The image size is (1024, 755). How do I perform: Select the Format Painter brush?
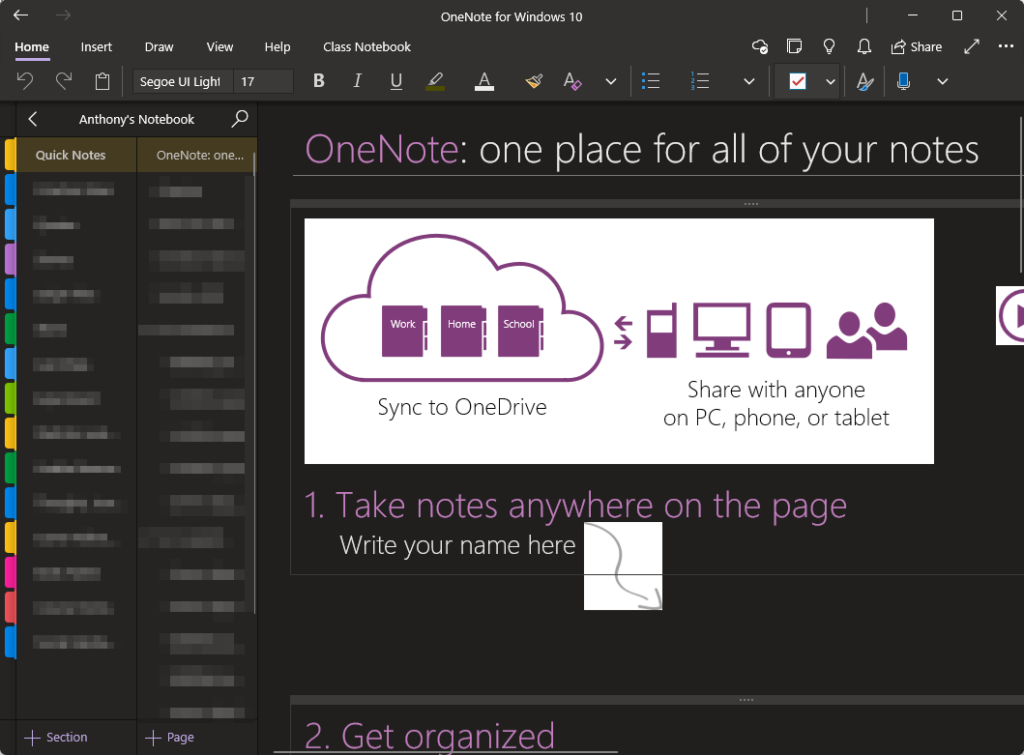click(x=534, y=81)
